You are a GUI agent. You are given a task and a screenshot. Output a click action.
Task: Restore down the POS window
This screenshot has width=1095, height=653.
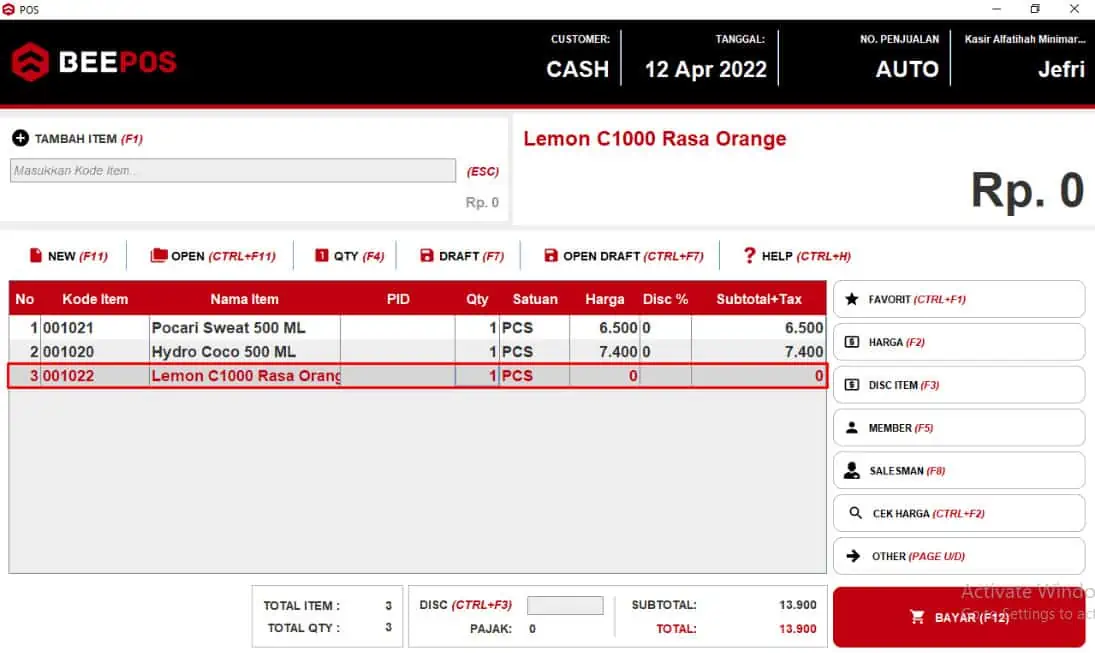coord(1035,9)
